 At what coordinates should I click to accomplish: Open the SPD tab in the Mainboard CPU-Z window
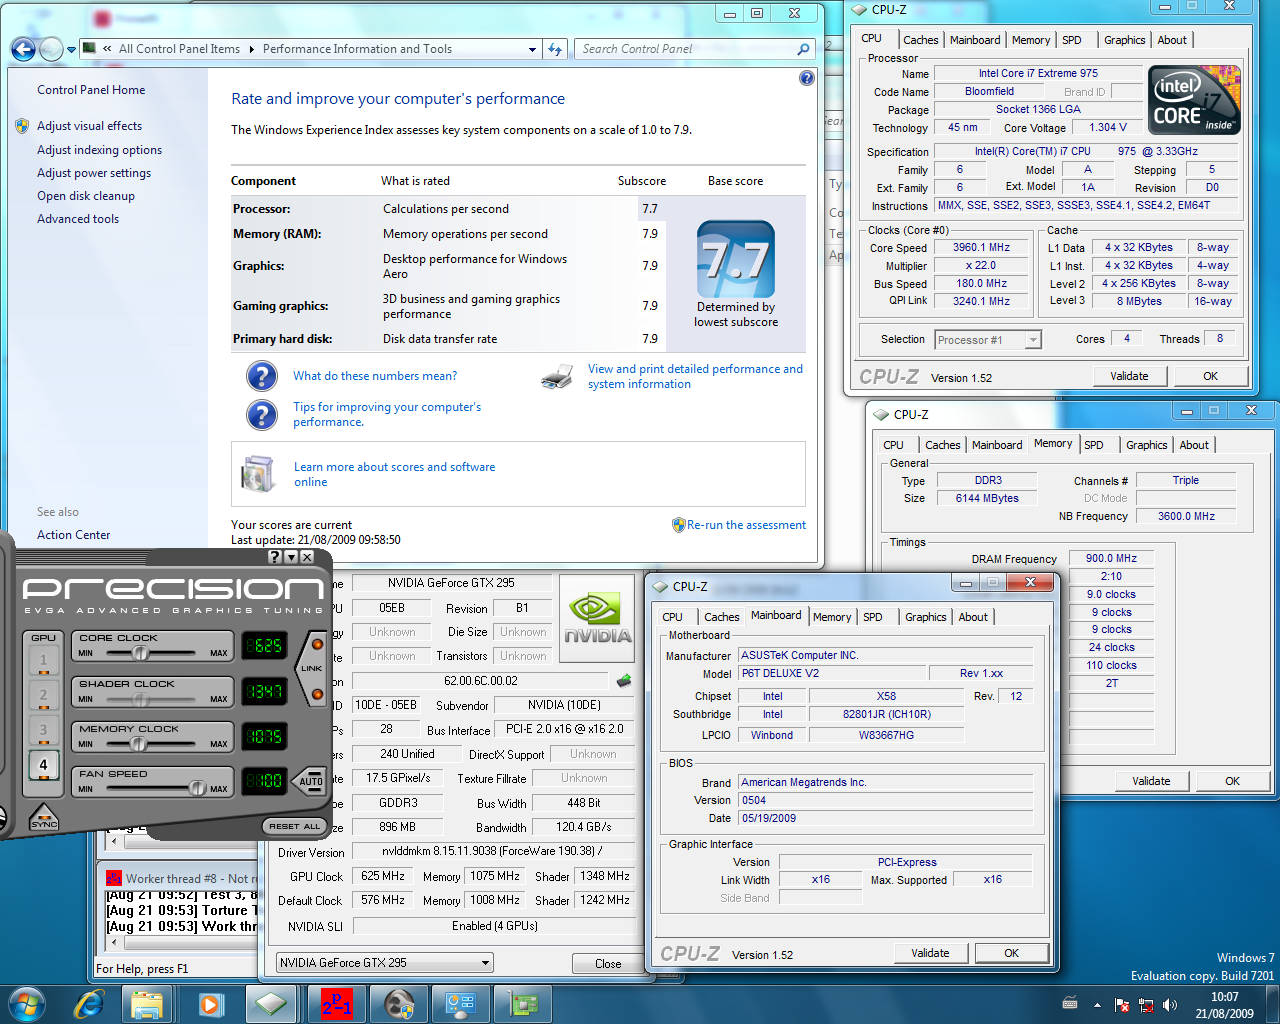click(872, 617)
